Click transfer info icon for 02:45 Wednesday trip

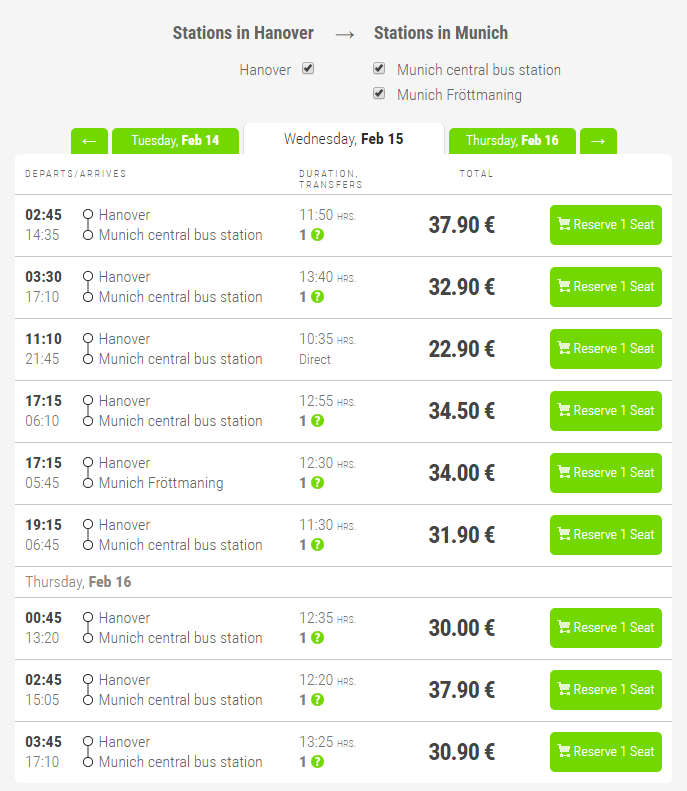point(317,235)
